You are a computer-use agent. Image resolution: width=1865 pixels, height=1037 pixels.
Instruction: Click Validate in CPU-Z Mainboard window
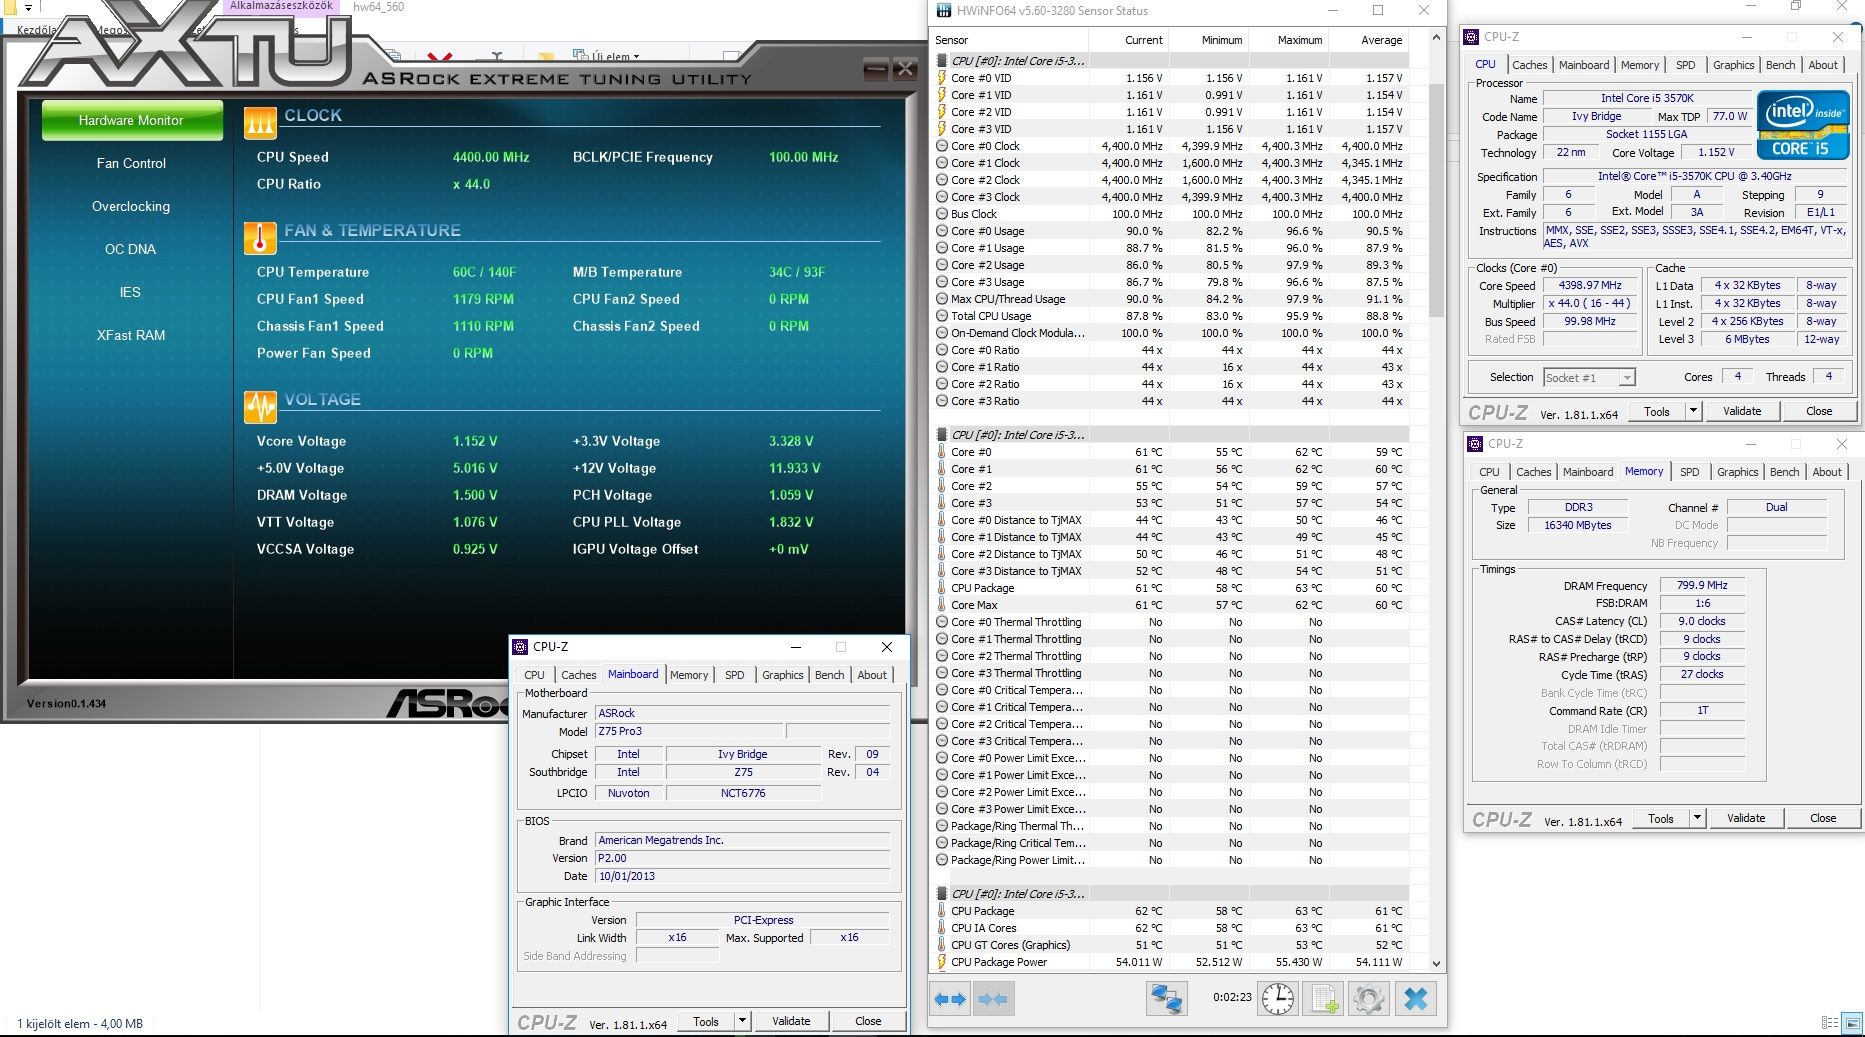791,1021
